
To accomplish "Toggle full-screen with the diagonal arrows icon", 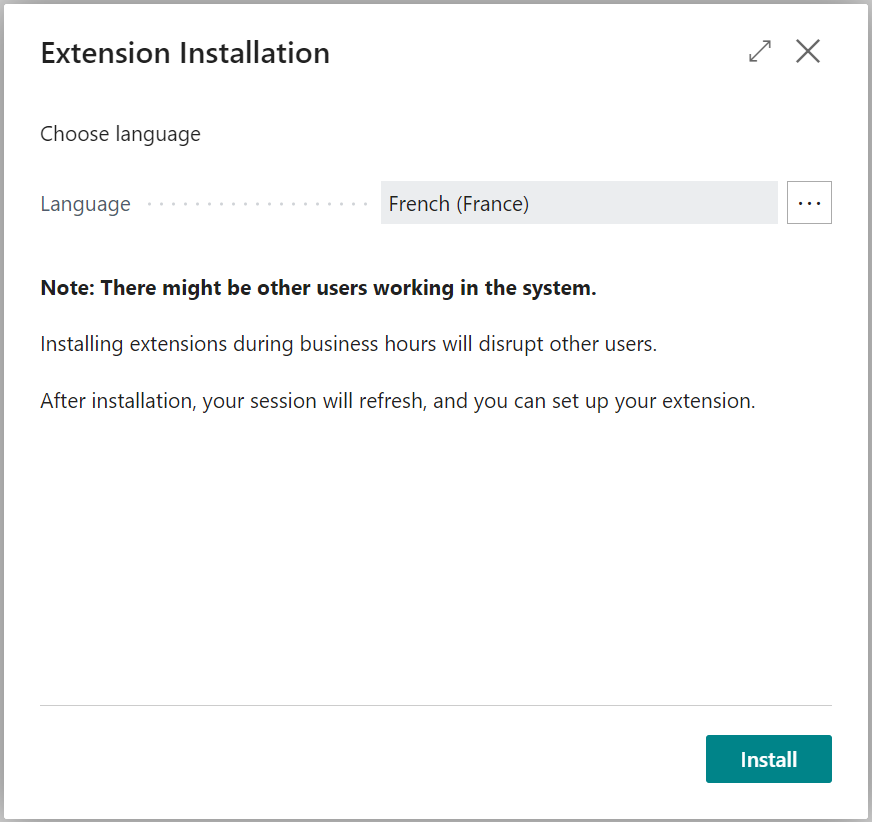I will tap(760, 51).
